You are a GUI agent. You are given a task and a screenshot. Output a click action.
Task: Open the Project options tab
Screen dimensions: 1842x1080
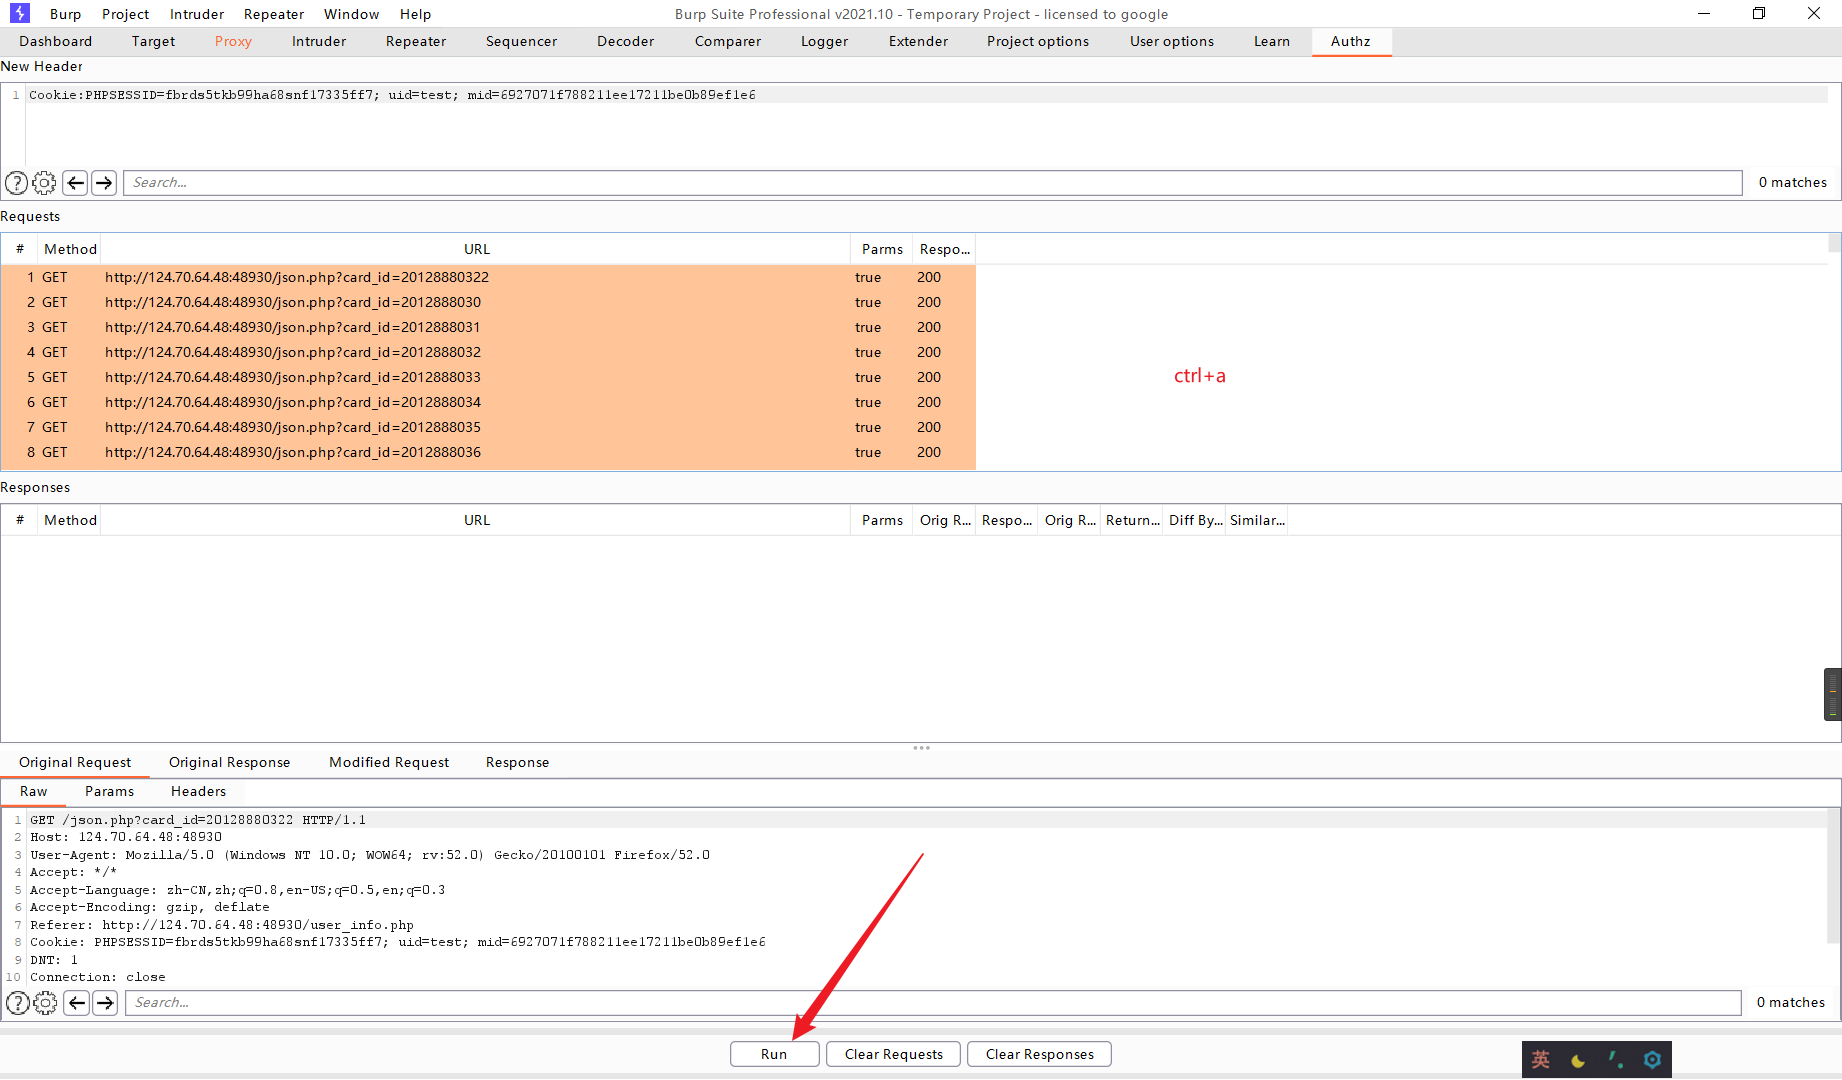click(1038, 41)
